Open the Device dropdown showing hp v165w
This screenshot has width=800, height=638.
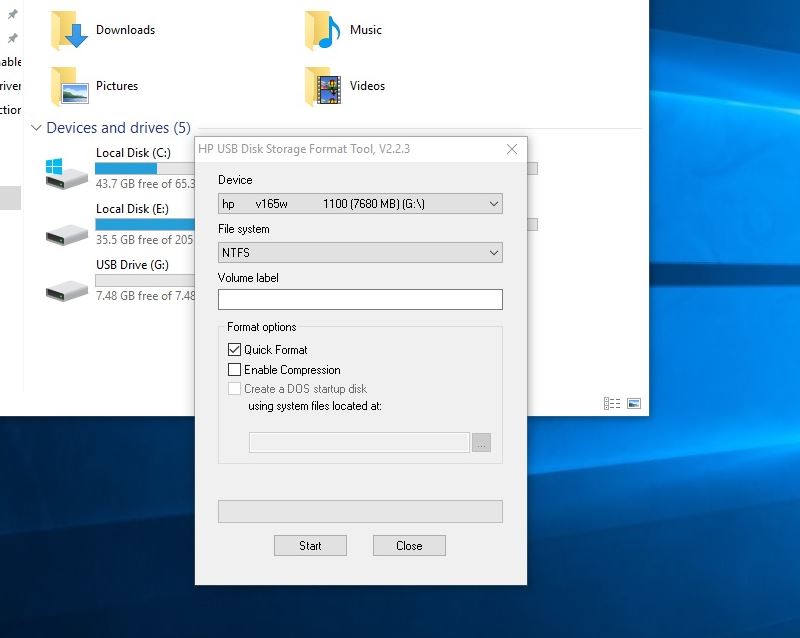tap(360, 204)
